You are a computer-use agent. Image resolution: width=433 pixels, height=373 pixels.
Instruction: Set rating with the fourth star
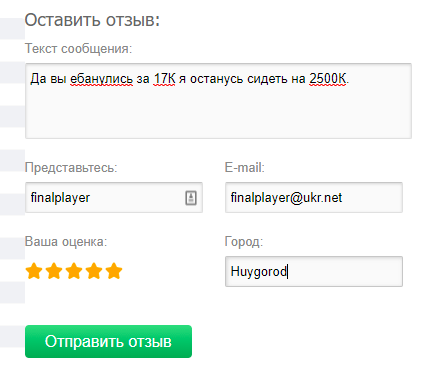point(94,271)
